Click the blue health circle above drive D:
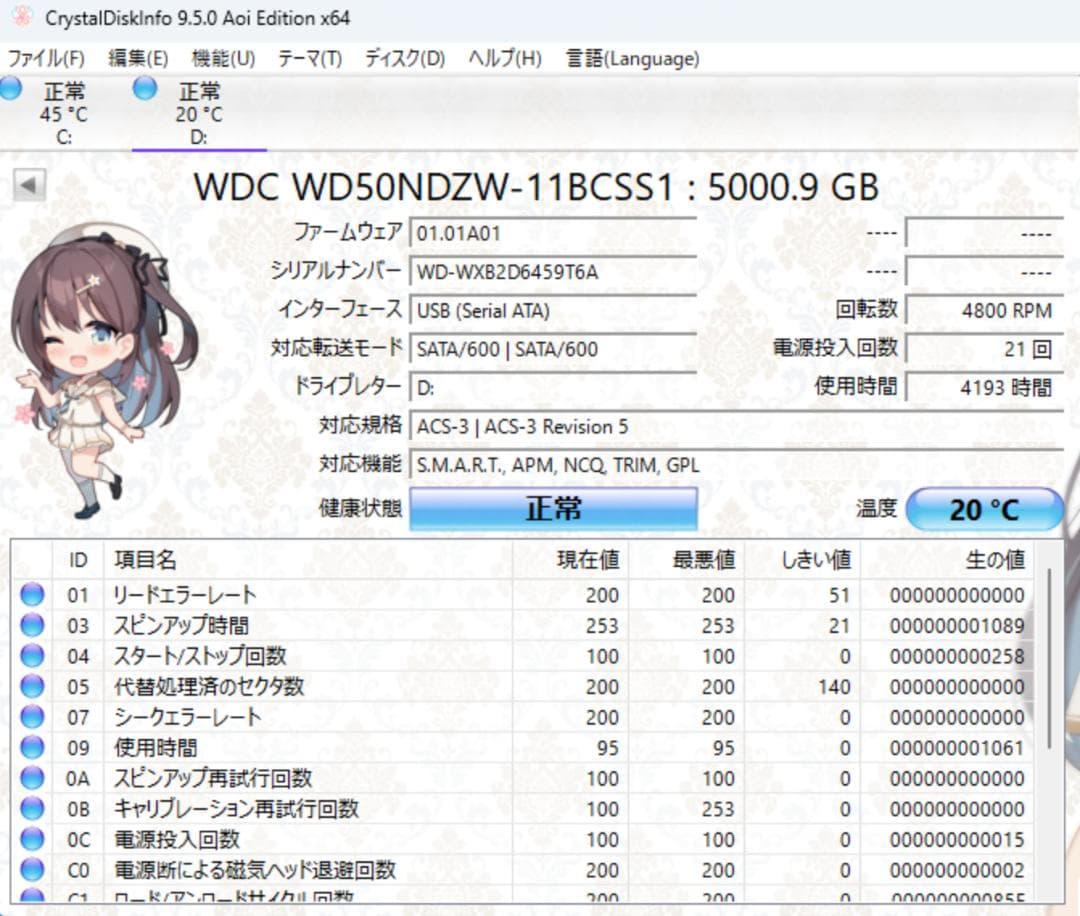 [144, 89]
